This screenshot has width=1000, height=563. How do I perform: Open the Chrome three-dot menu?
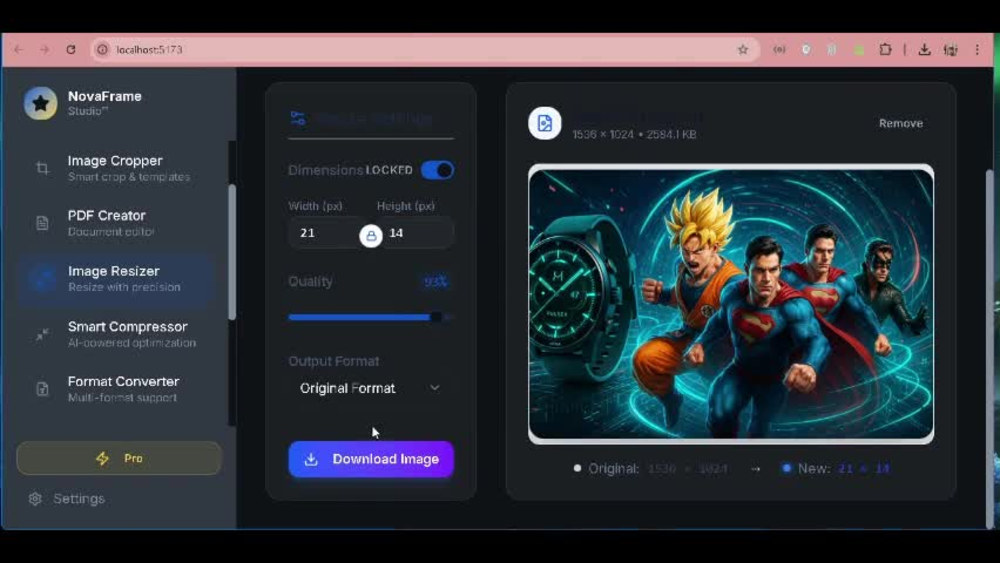(x=977, y=49)
